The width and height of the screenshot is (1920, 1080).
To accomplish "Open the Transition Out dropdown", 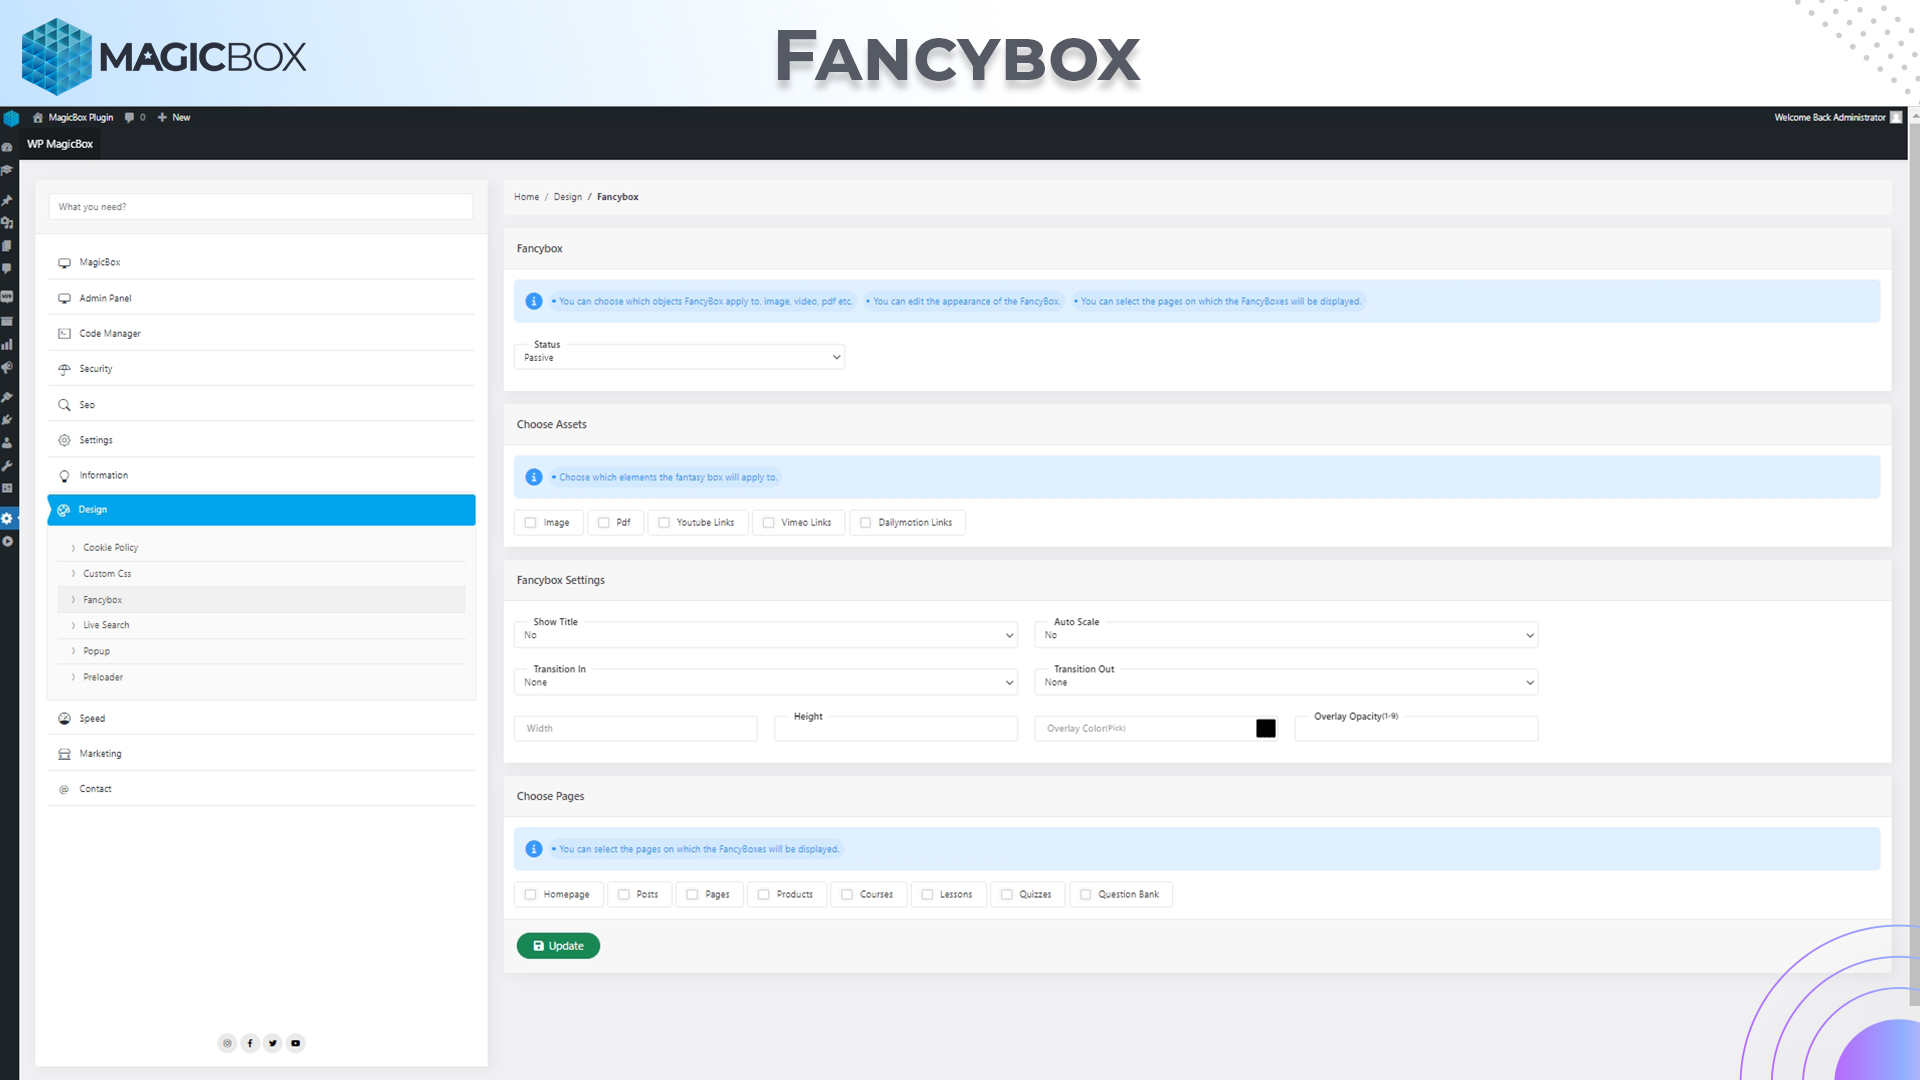I will pos(1286,682).
